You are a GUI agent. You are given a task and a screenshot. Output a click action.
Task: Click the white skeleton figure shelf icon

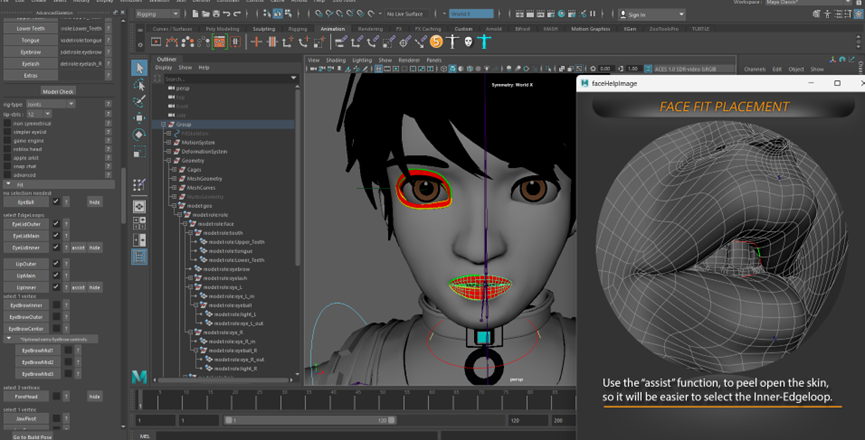452,42
